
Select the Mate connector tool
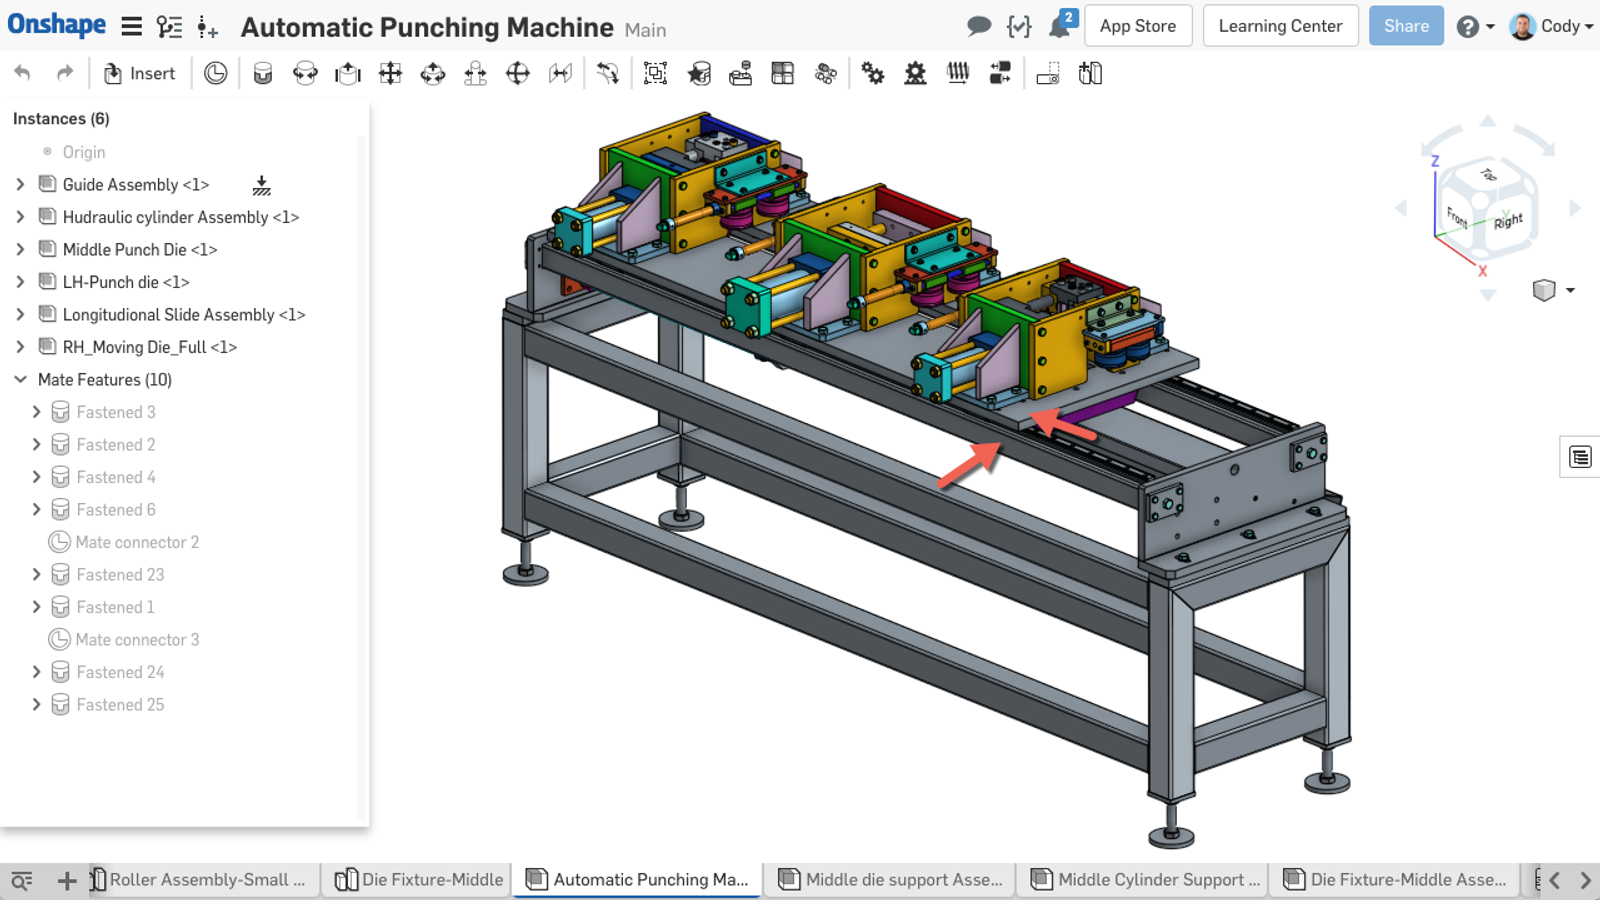pos(215,73)
